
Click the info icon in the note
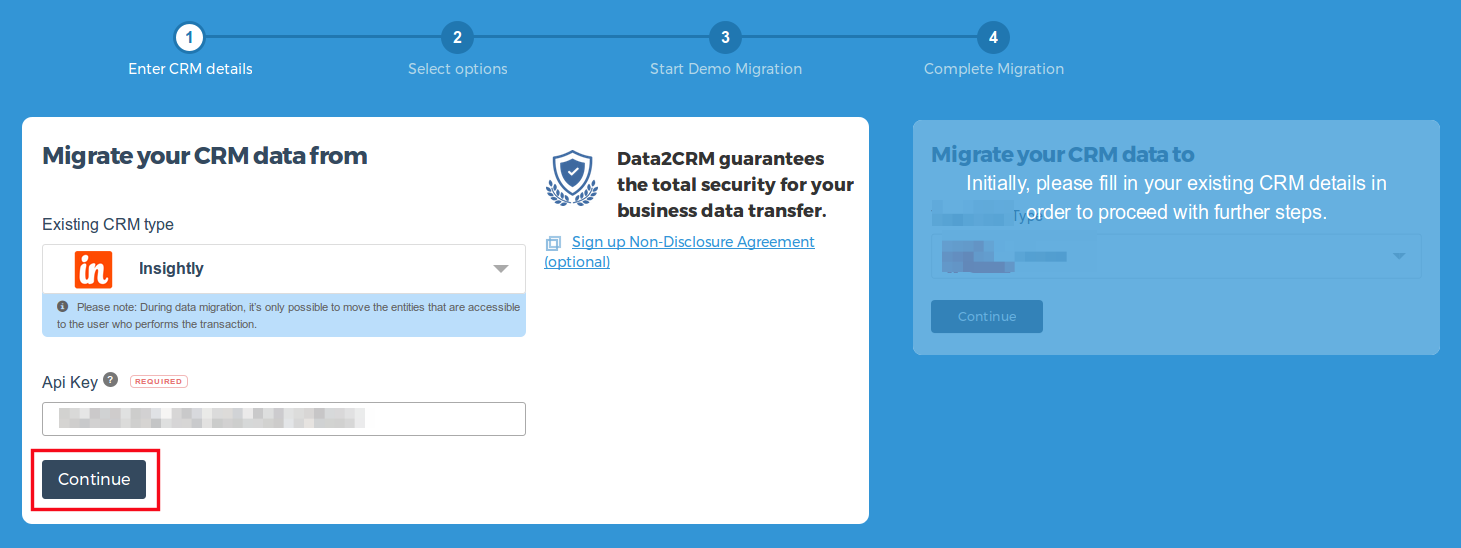[63, 306]
